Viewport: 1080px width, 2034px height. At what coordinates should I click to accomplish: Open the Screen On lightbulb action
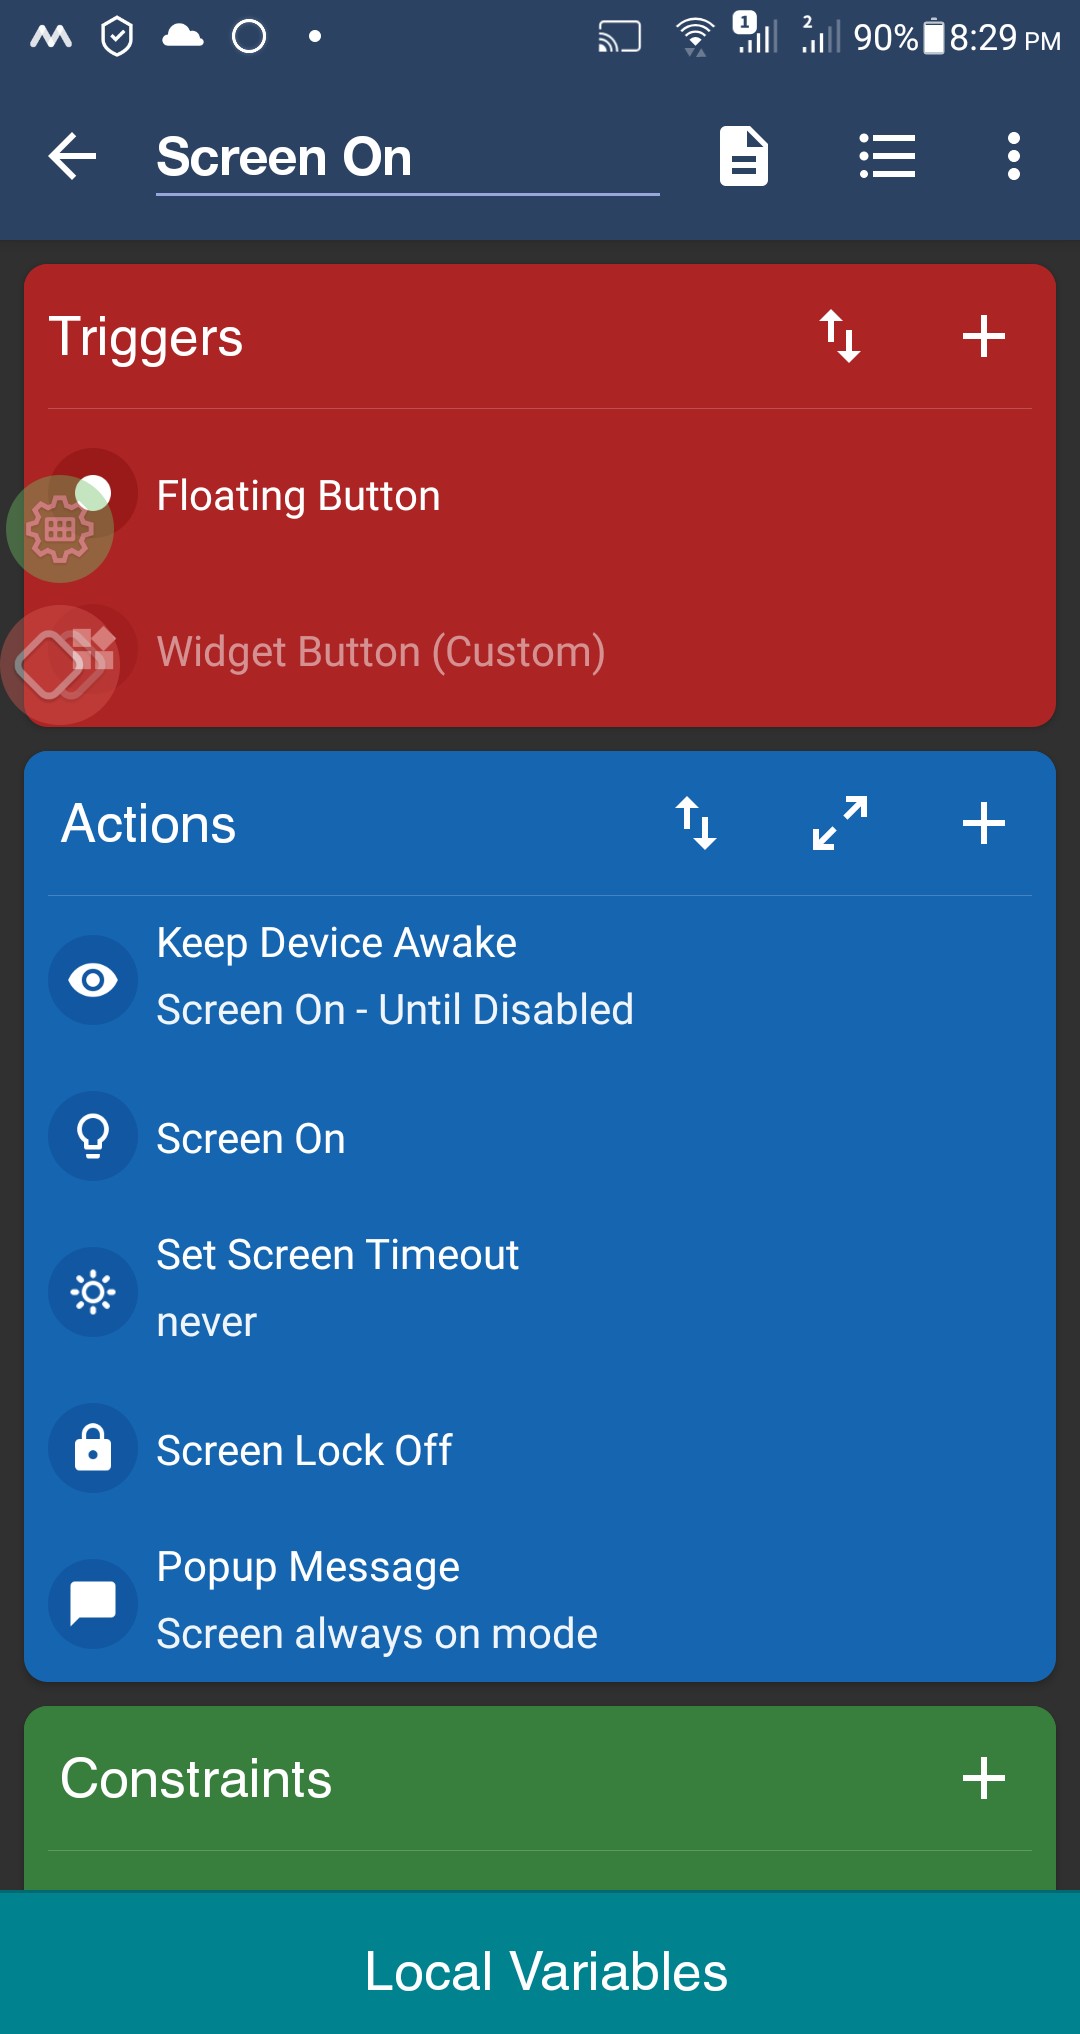click(x=540, y=1138)
